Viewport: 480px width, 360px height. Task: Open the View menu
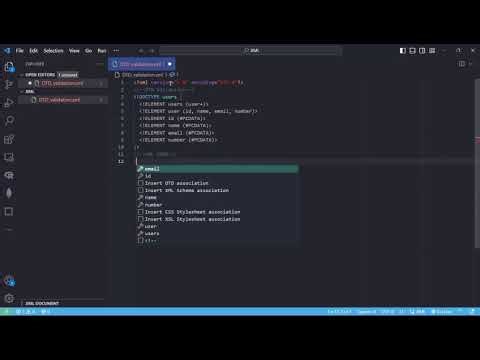click(74, 51)
